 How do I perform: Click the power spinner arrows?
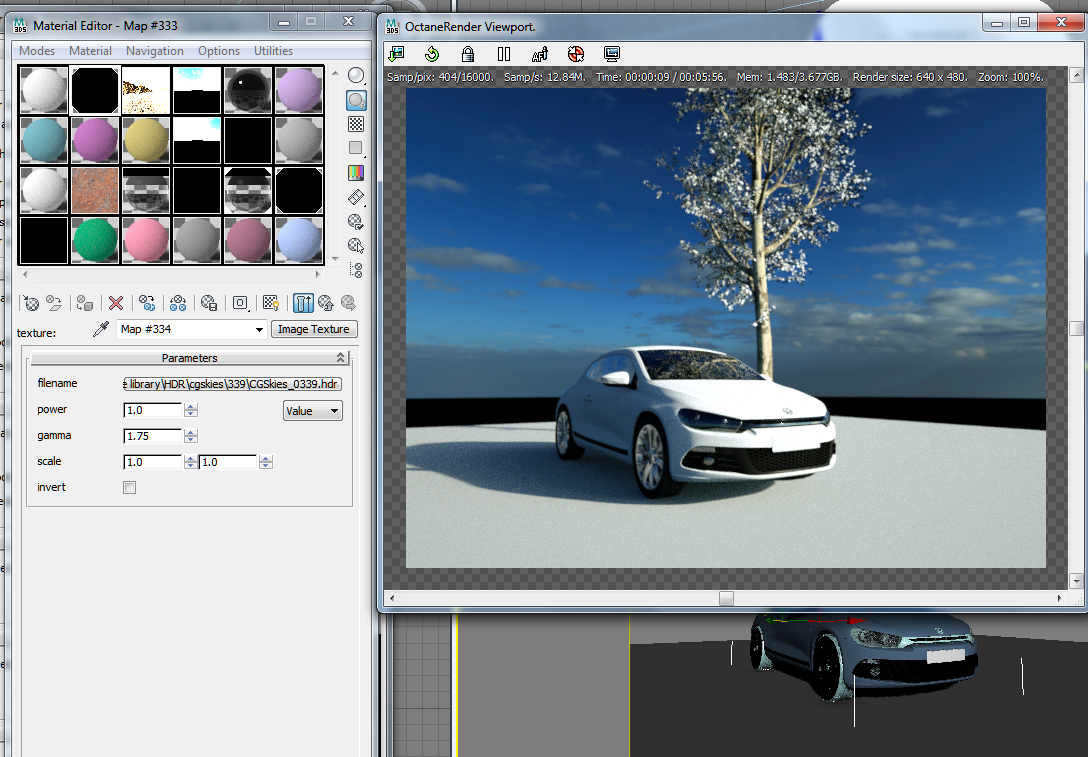click(191, 410)
